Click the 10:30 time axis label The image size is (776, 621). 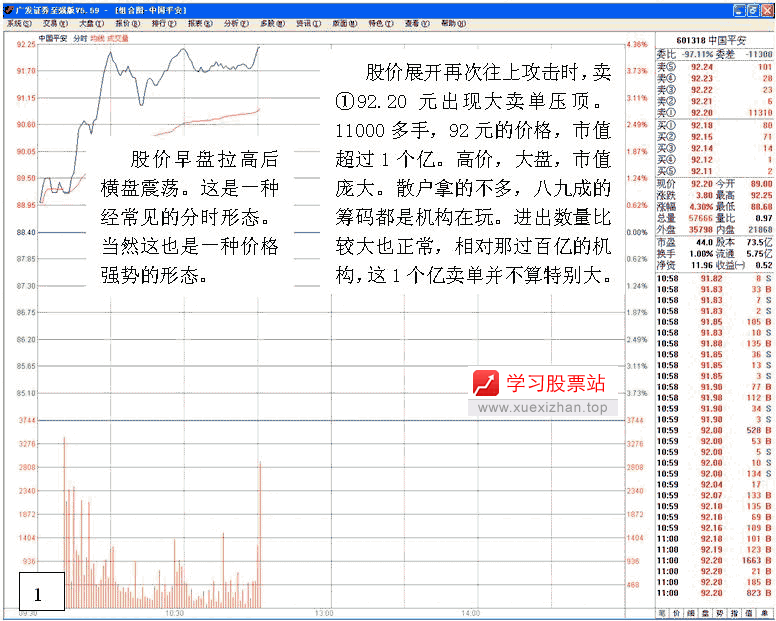(175, 613)
